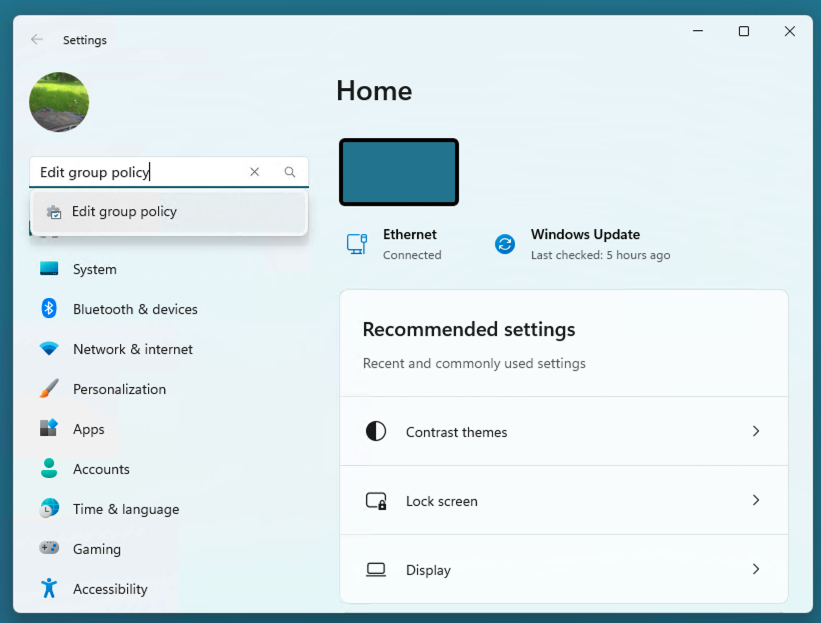Click the Apps grid icon
821x623 pixels.
click(49, 429)
